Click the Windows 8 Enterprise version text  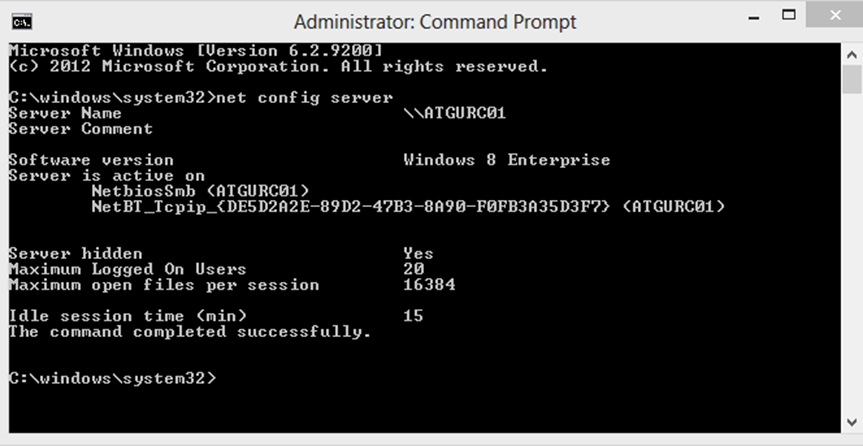click(506, 160)
